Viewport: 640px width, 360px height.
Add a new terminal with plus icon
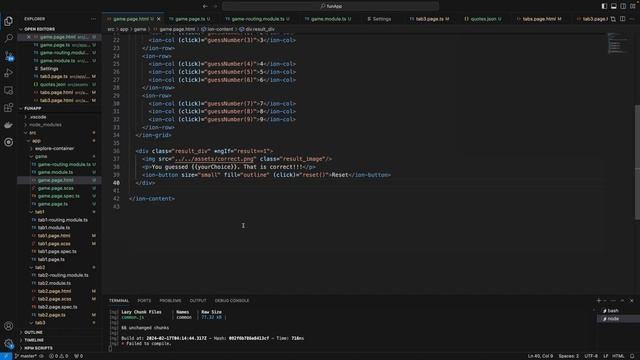coord(599,300)
